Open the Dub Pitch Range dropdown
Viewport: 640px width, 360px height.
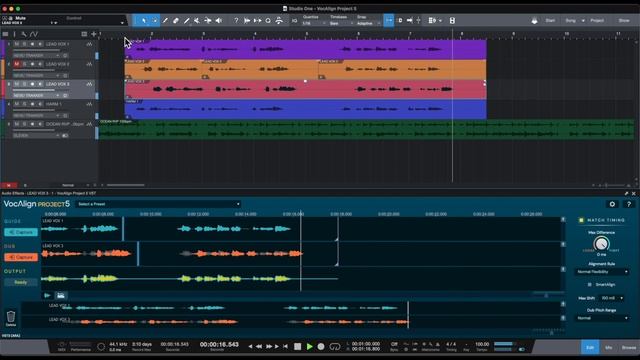click(602, 318)
